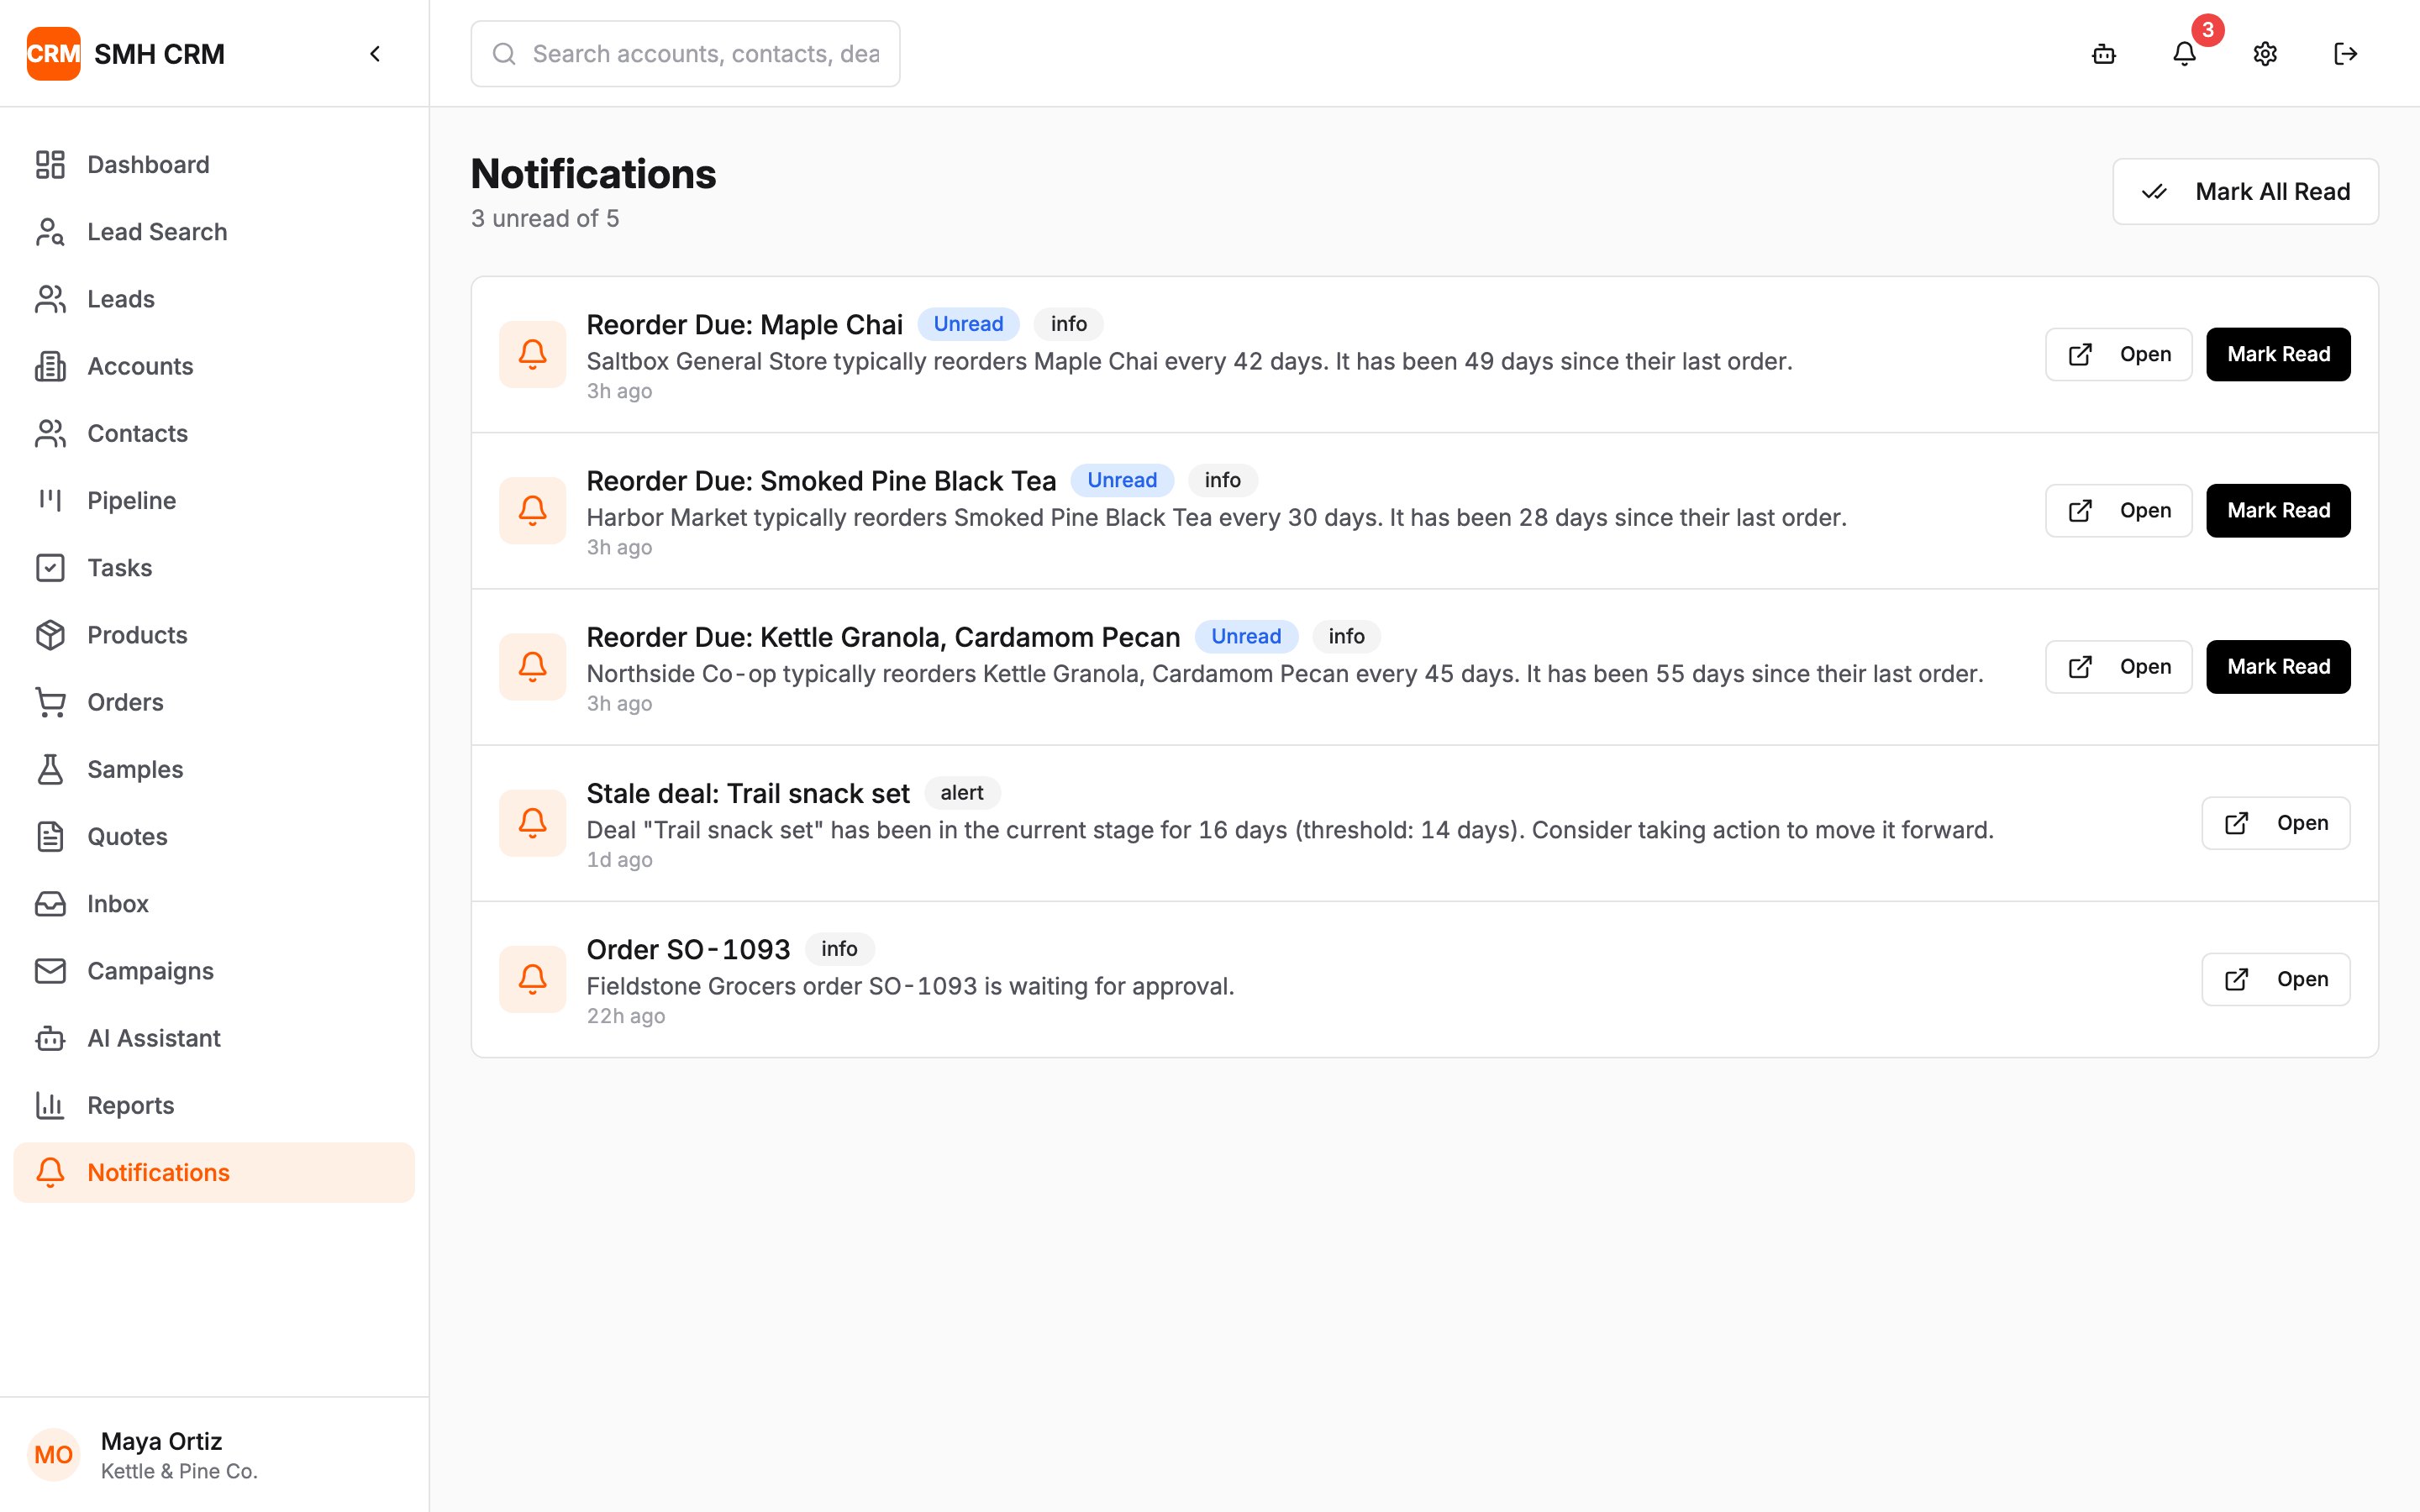Viewport: 2420px width, 1512px height.
Task: Open the Orders page
Action: [214, 702]
